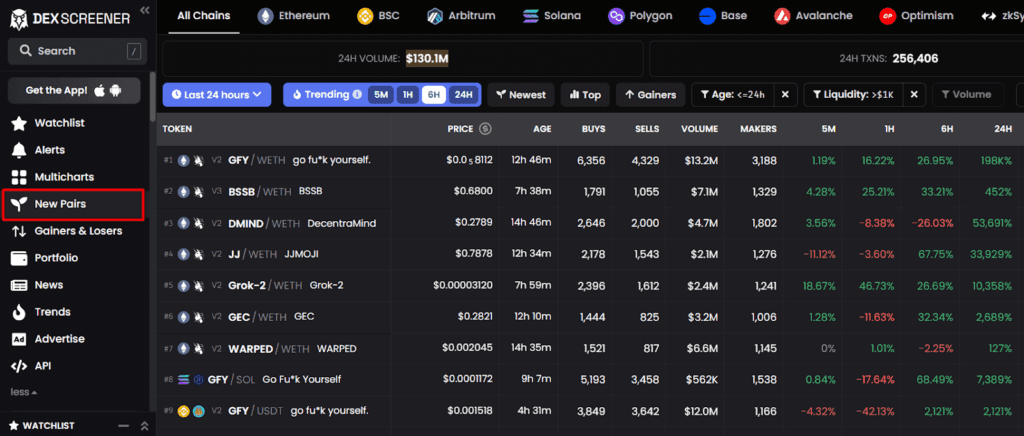Image resolution: width=1024 pixels, height=436 pixels.
Task: Click the Gainers button
Action: point(650,95)
